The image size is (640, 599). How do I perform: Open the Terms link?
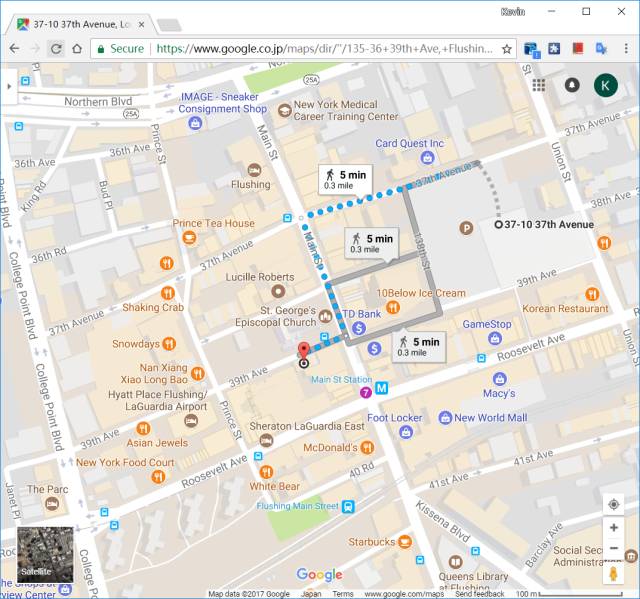pyautogui.click(x=342, y=594)
